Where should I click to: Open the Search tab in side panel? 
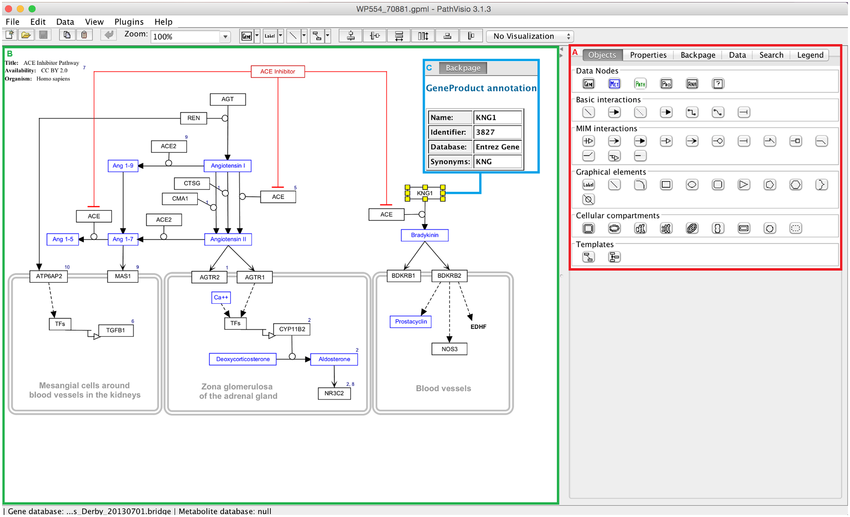771,55
